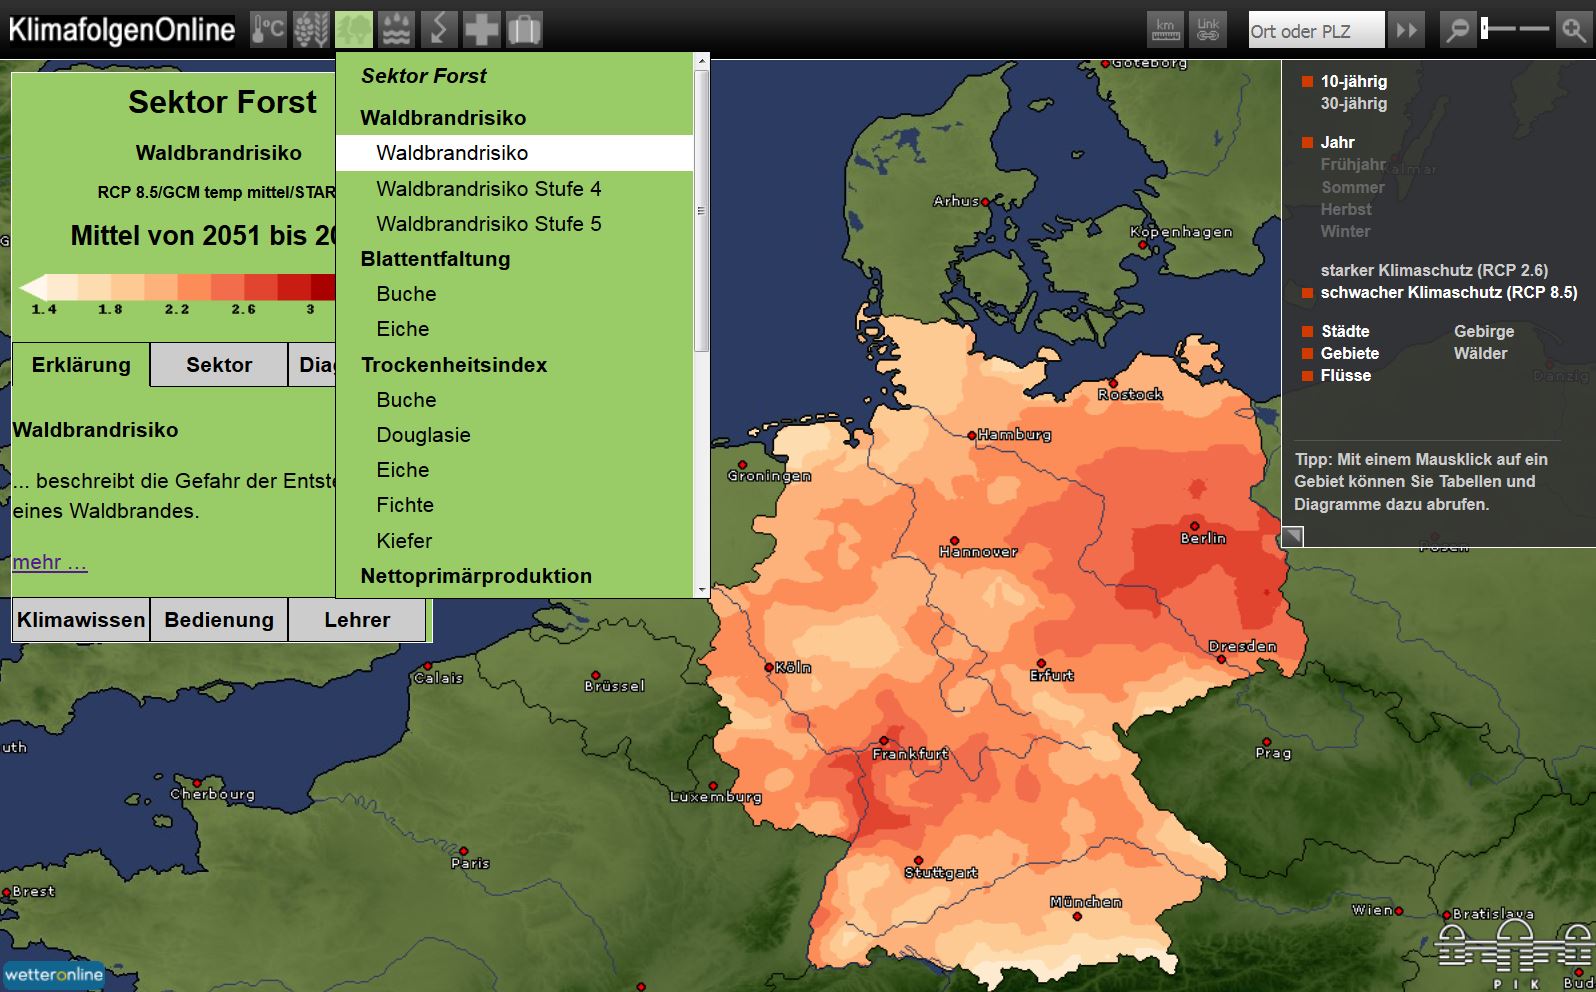Activate the km distance ruler tool
Screen dimensions: 1596x992
(x=1165, y=30)
